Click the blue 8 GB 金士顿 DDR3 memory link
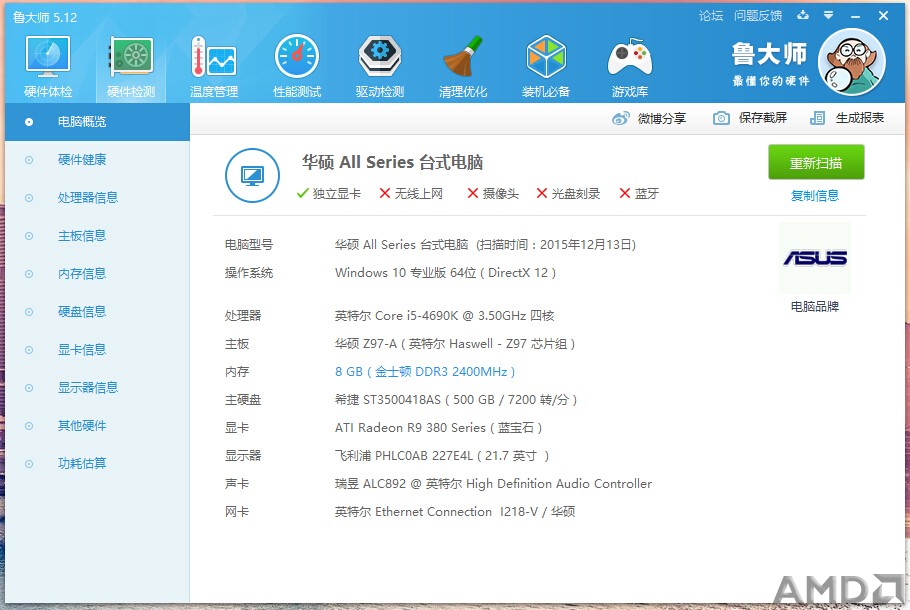Image resolution: width=910 pixels, height=610 pixels. click(x=425, y=371)
